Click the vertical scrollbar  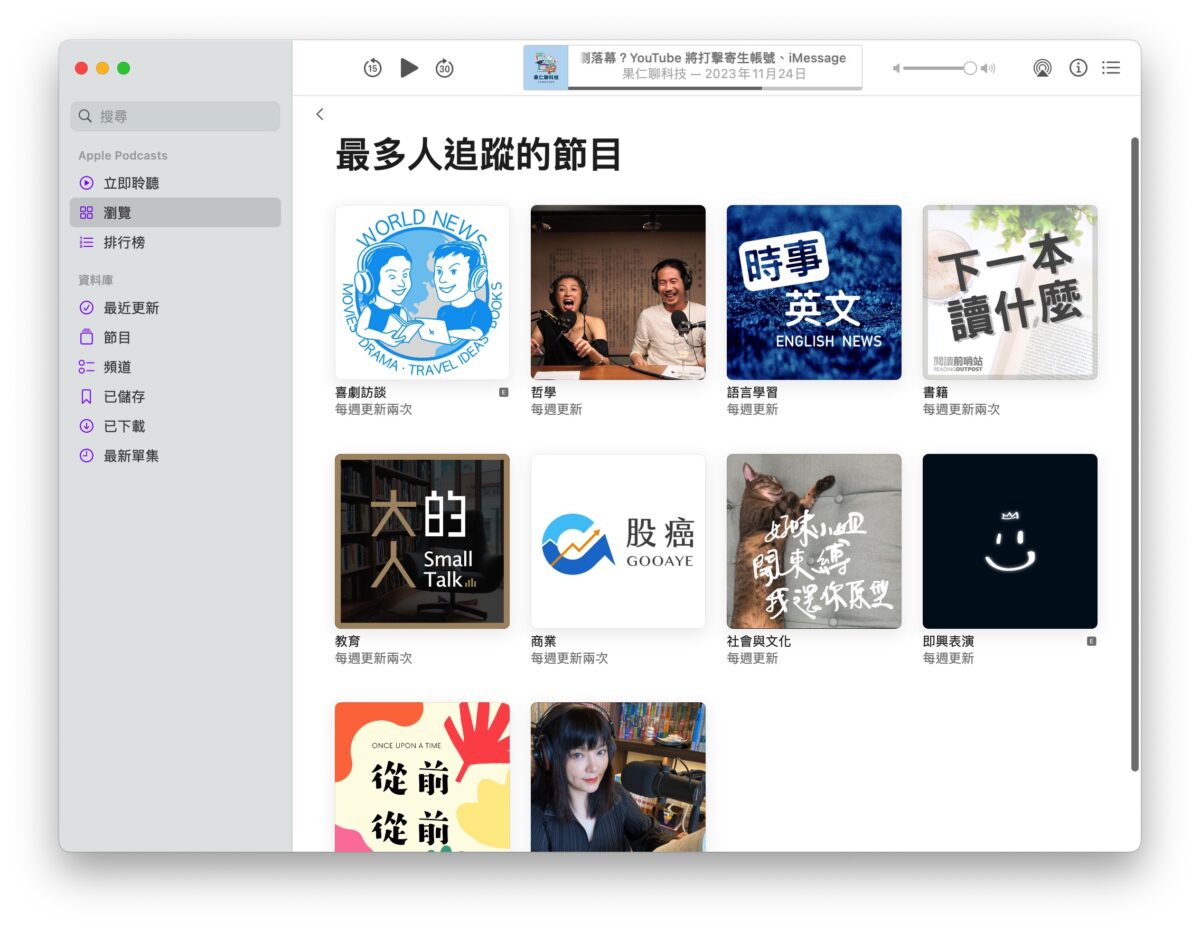point(1135,453)
